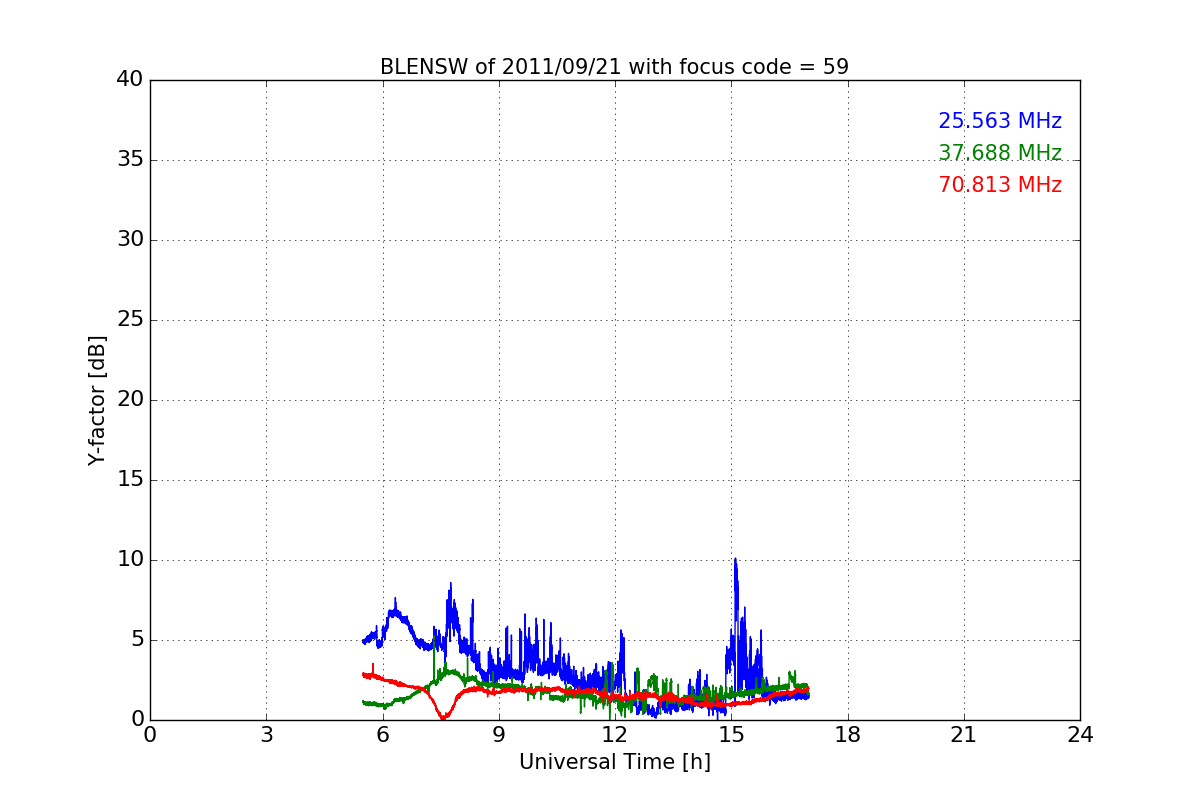The height and width of the screenshot is (800, 1200).
Task: Click the y-axis tick label 30
Action: click(130, 240)
